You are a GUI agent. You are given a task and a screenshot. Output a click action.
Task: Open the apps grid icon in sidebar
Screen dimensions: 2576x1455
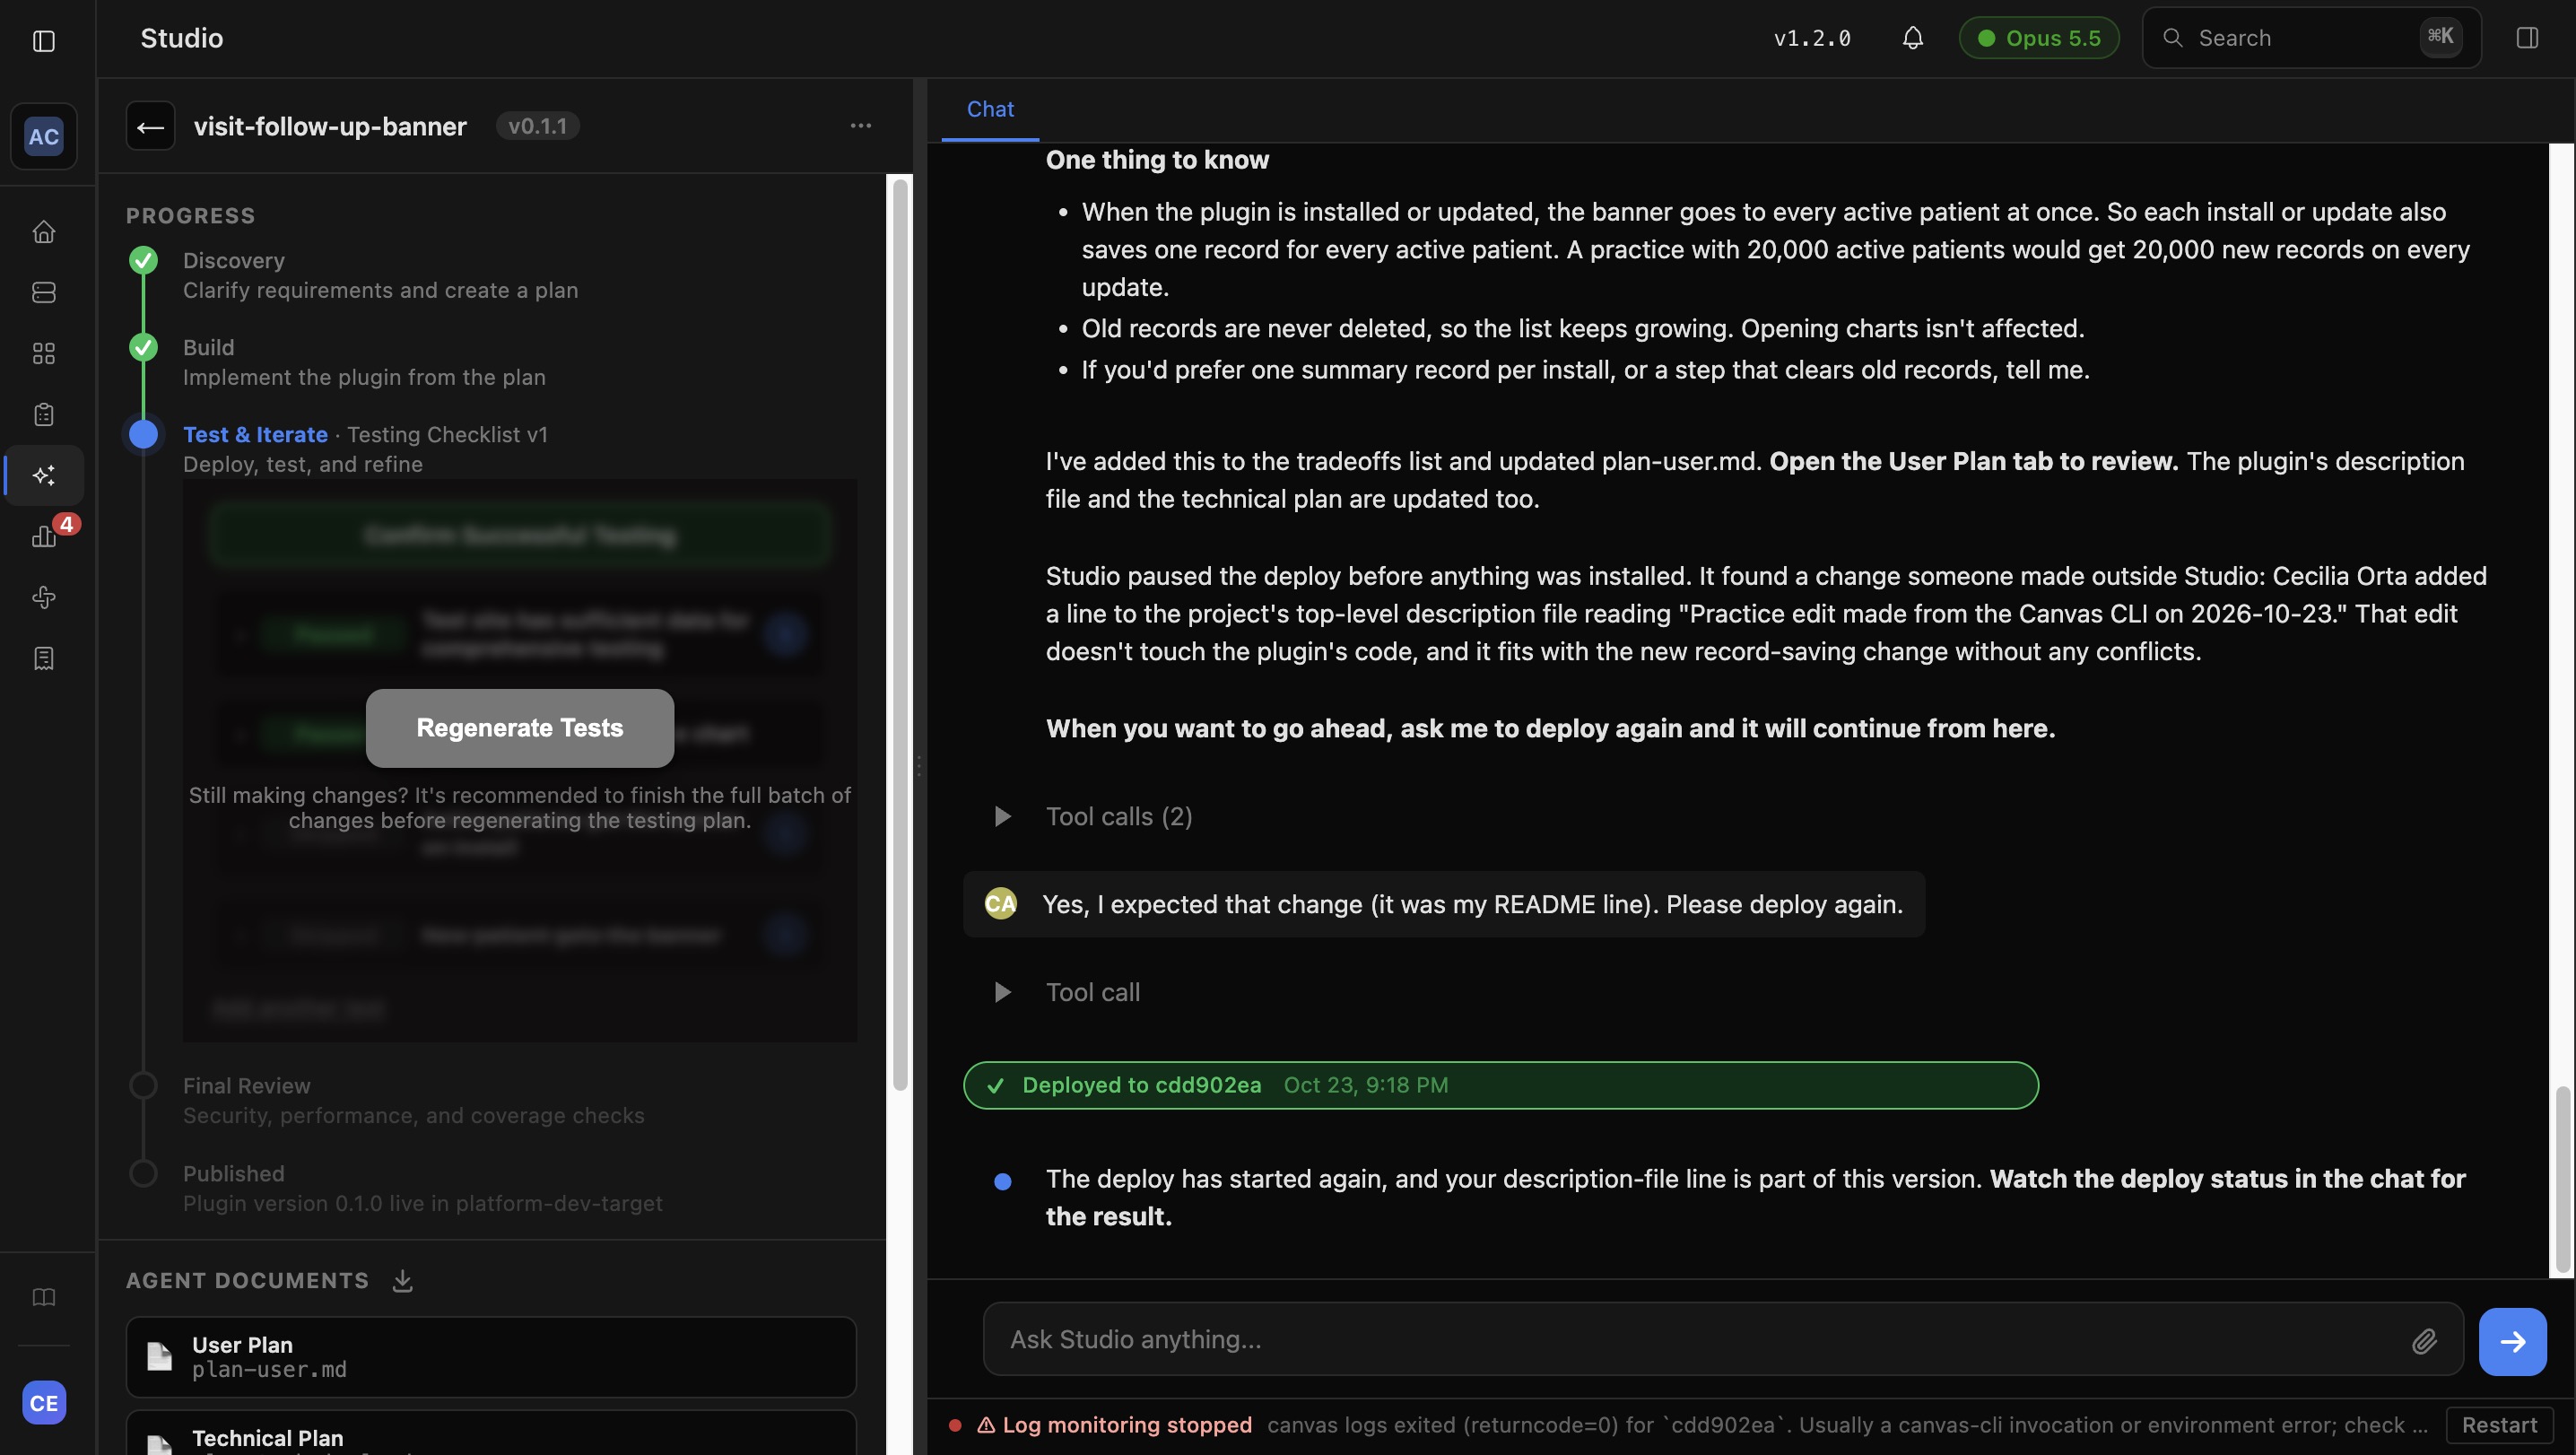click(x=43, y=353)
